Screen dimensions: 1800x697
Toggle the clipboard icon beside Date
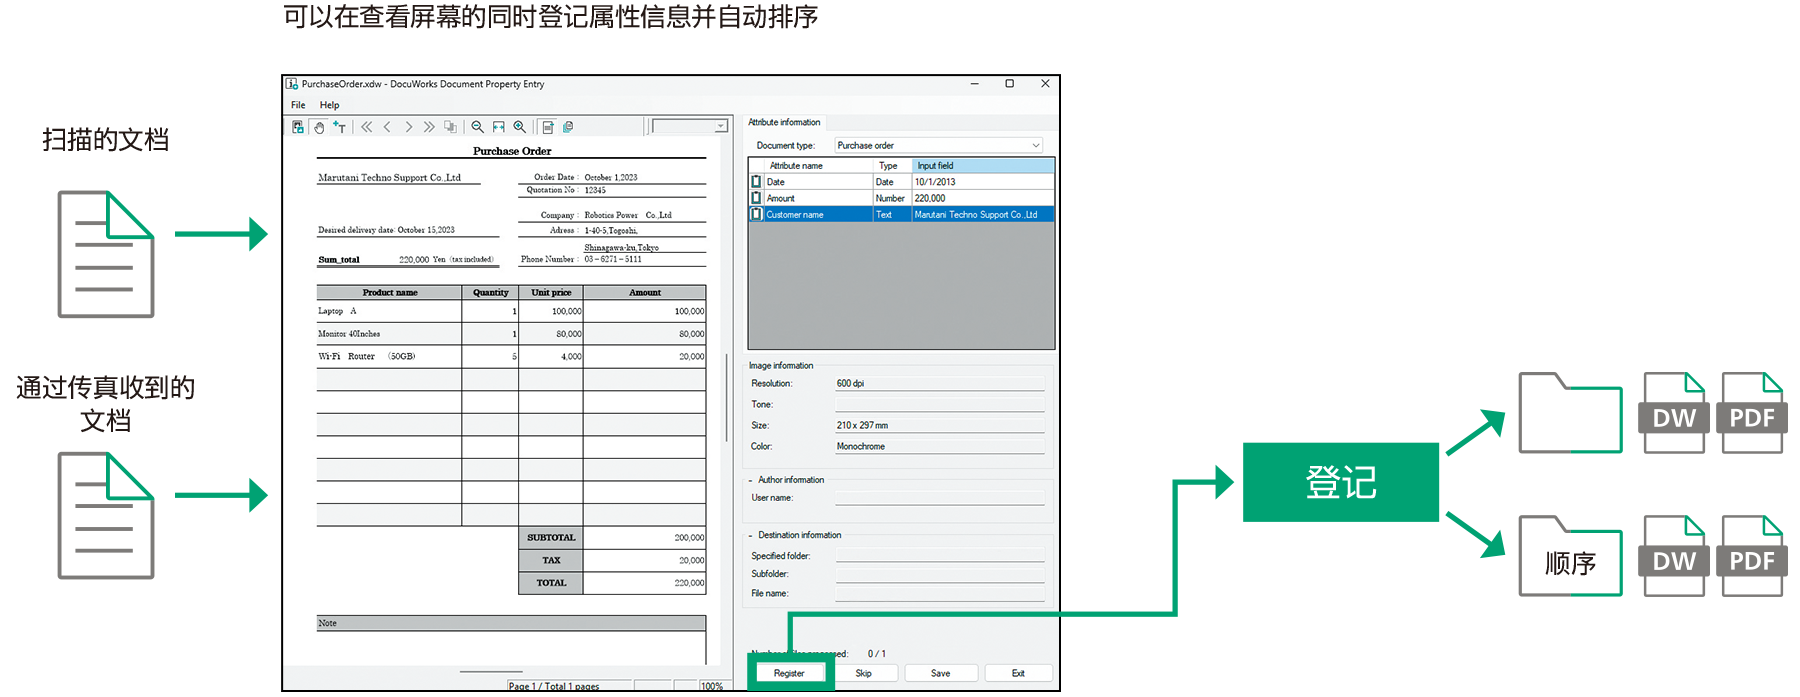point(756,182)
